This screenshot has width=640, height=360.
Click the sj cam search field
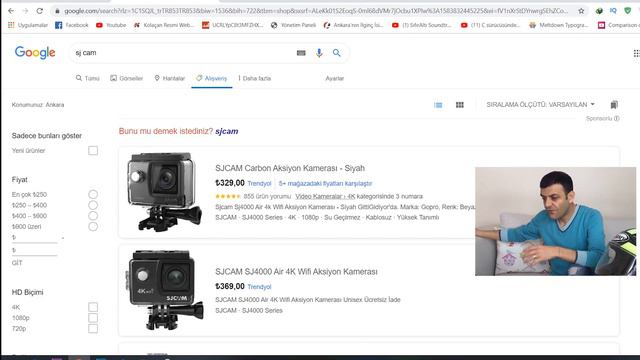[184, 53]
